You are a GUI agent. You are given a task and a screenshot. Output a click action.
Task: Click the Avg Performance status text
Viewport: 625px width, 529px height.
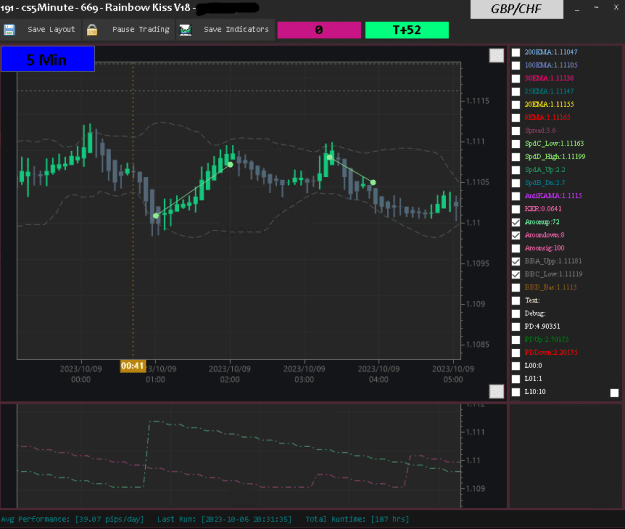[x=72, y=519]
